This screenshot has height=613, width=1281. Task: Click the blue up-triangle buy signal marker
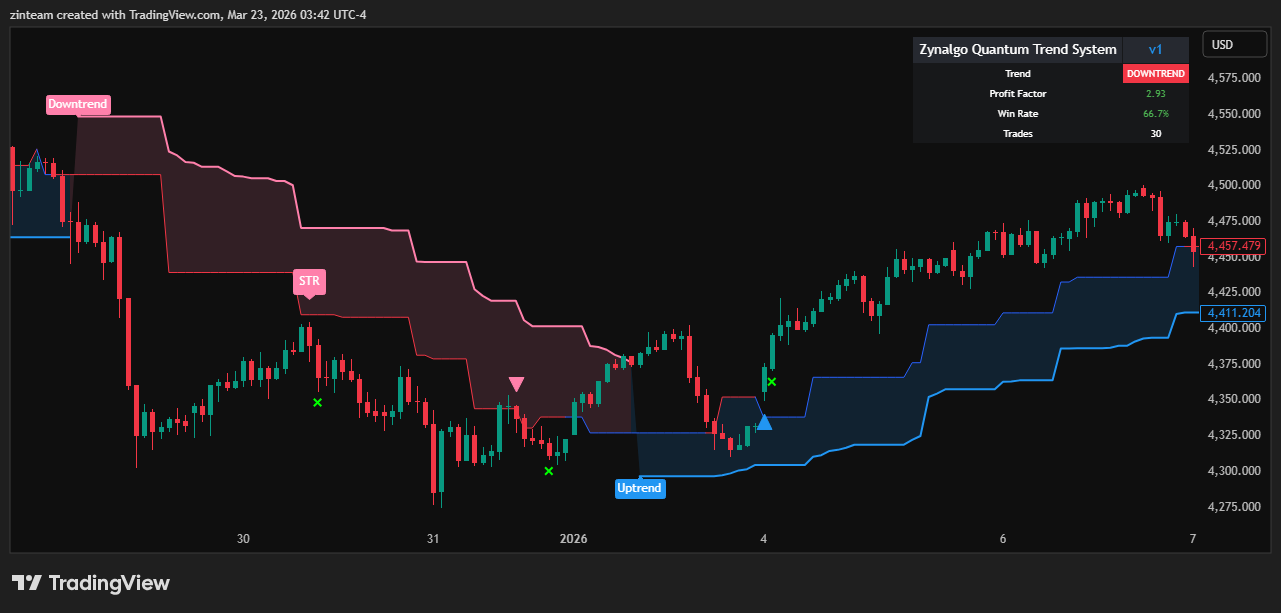coord(764,422)
